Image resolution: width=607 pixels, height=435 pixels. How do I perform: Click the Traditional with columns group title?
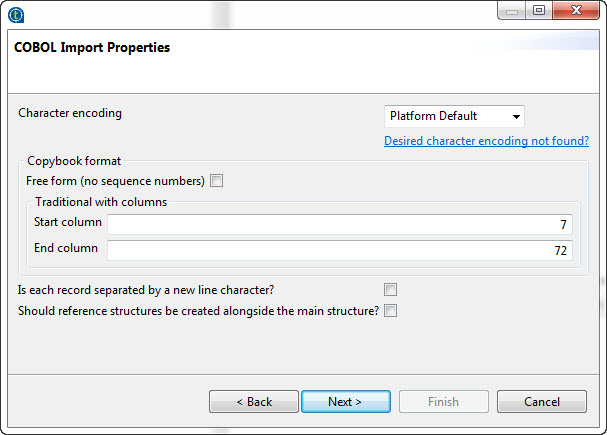[x=101, y=201]
